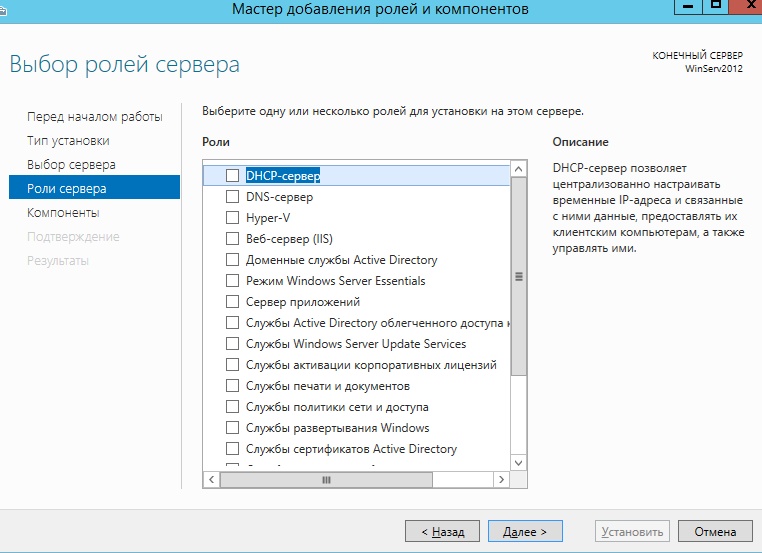Check Службы сертификатов Active Directory checkbox
This screenshot has width=762, height=553.
point(232,449)
